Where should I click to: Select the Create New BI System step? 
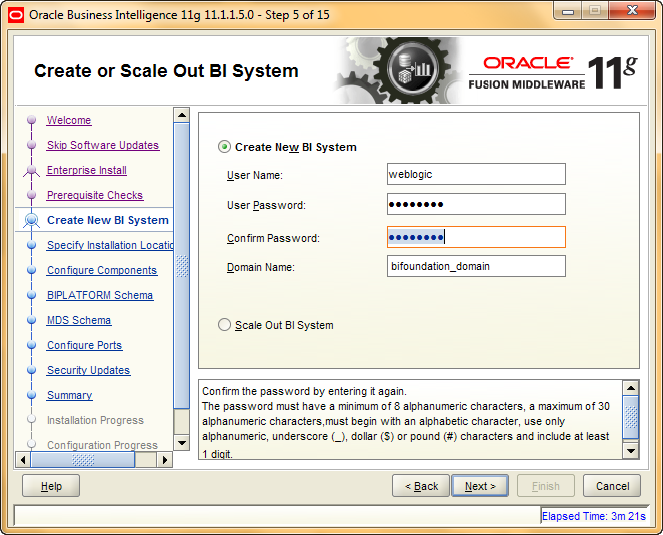coord(108,220)
